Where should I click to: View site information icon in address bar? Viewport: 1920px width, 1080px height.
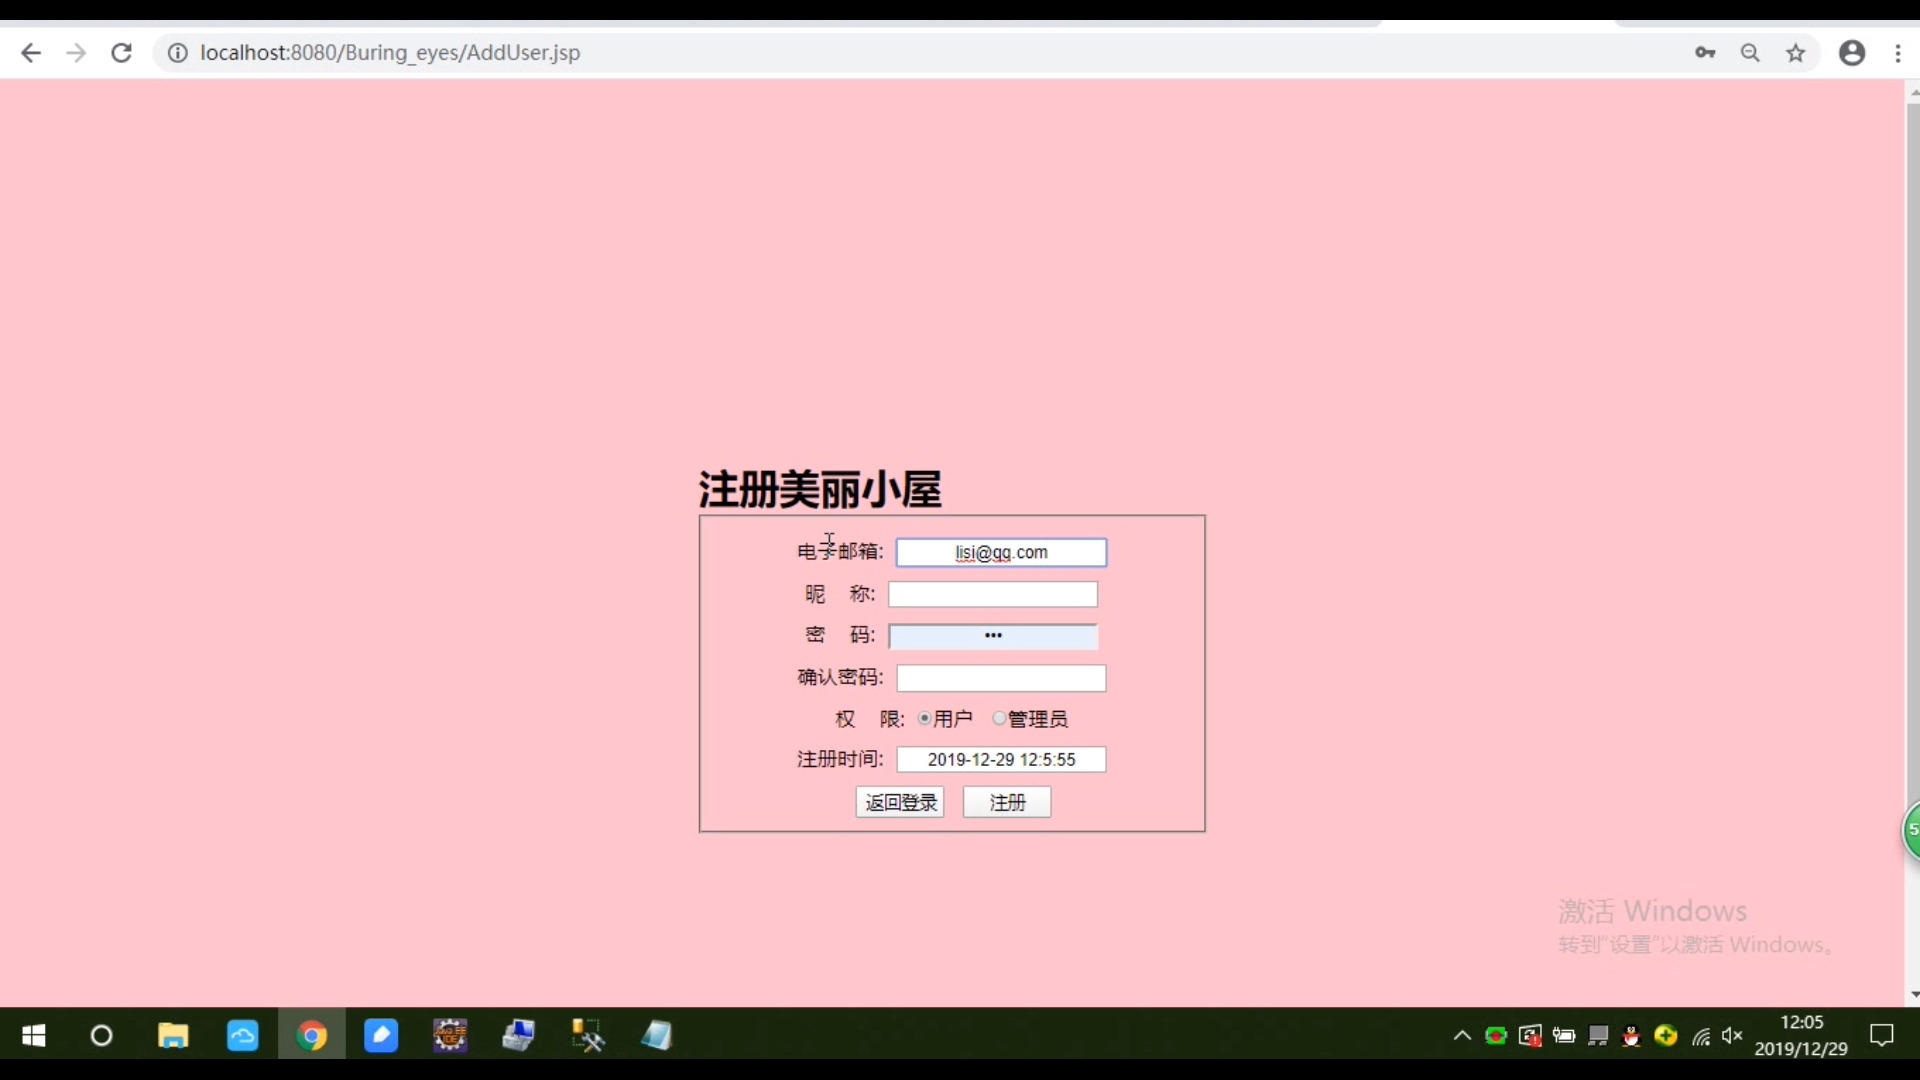coord(177,53)
